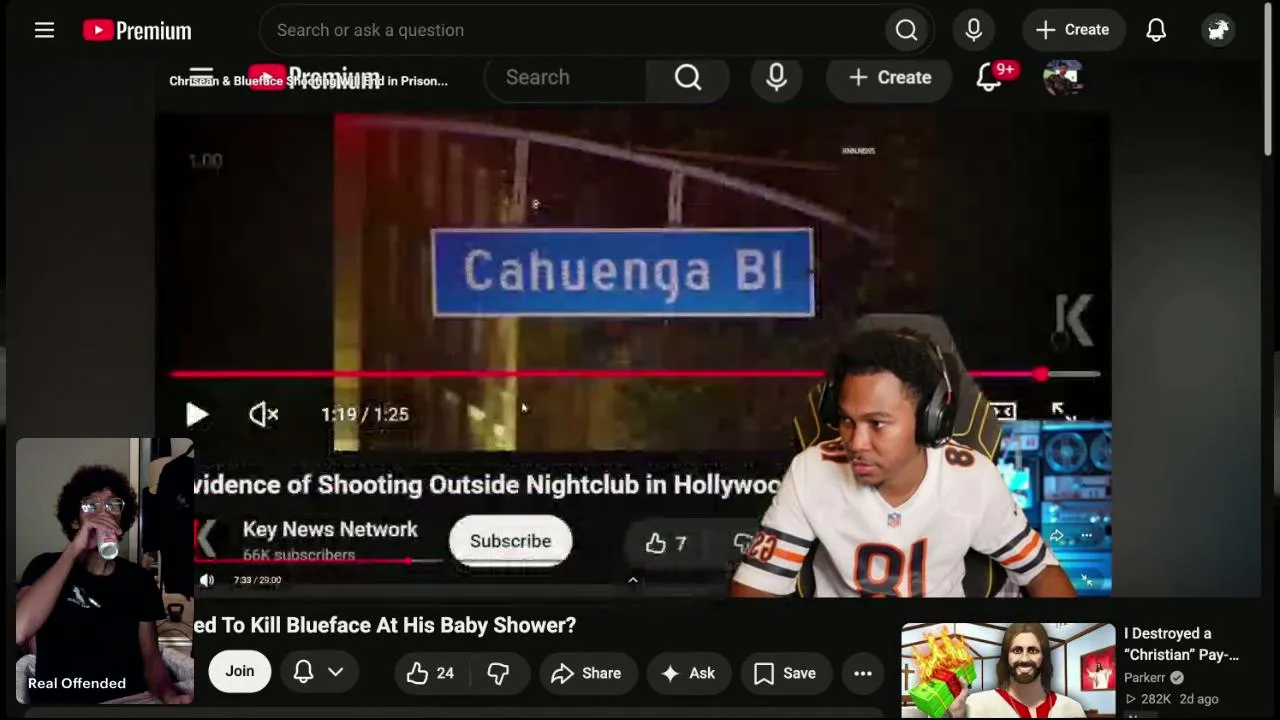Click the fullscreen arrows icon in the nested player
The image size is (1280, 720).
tap(1064, 412)
